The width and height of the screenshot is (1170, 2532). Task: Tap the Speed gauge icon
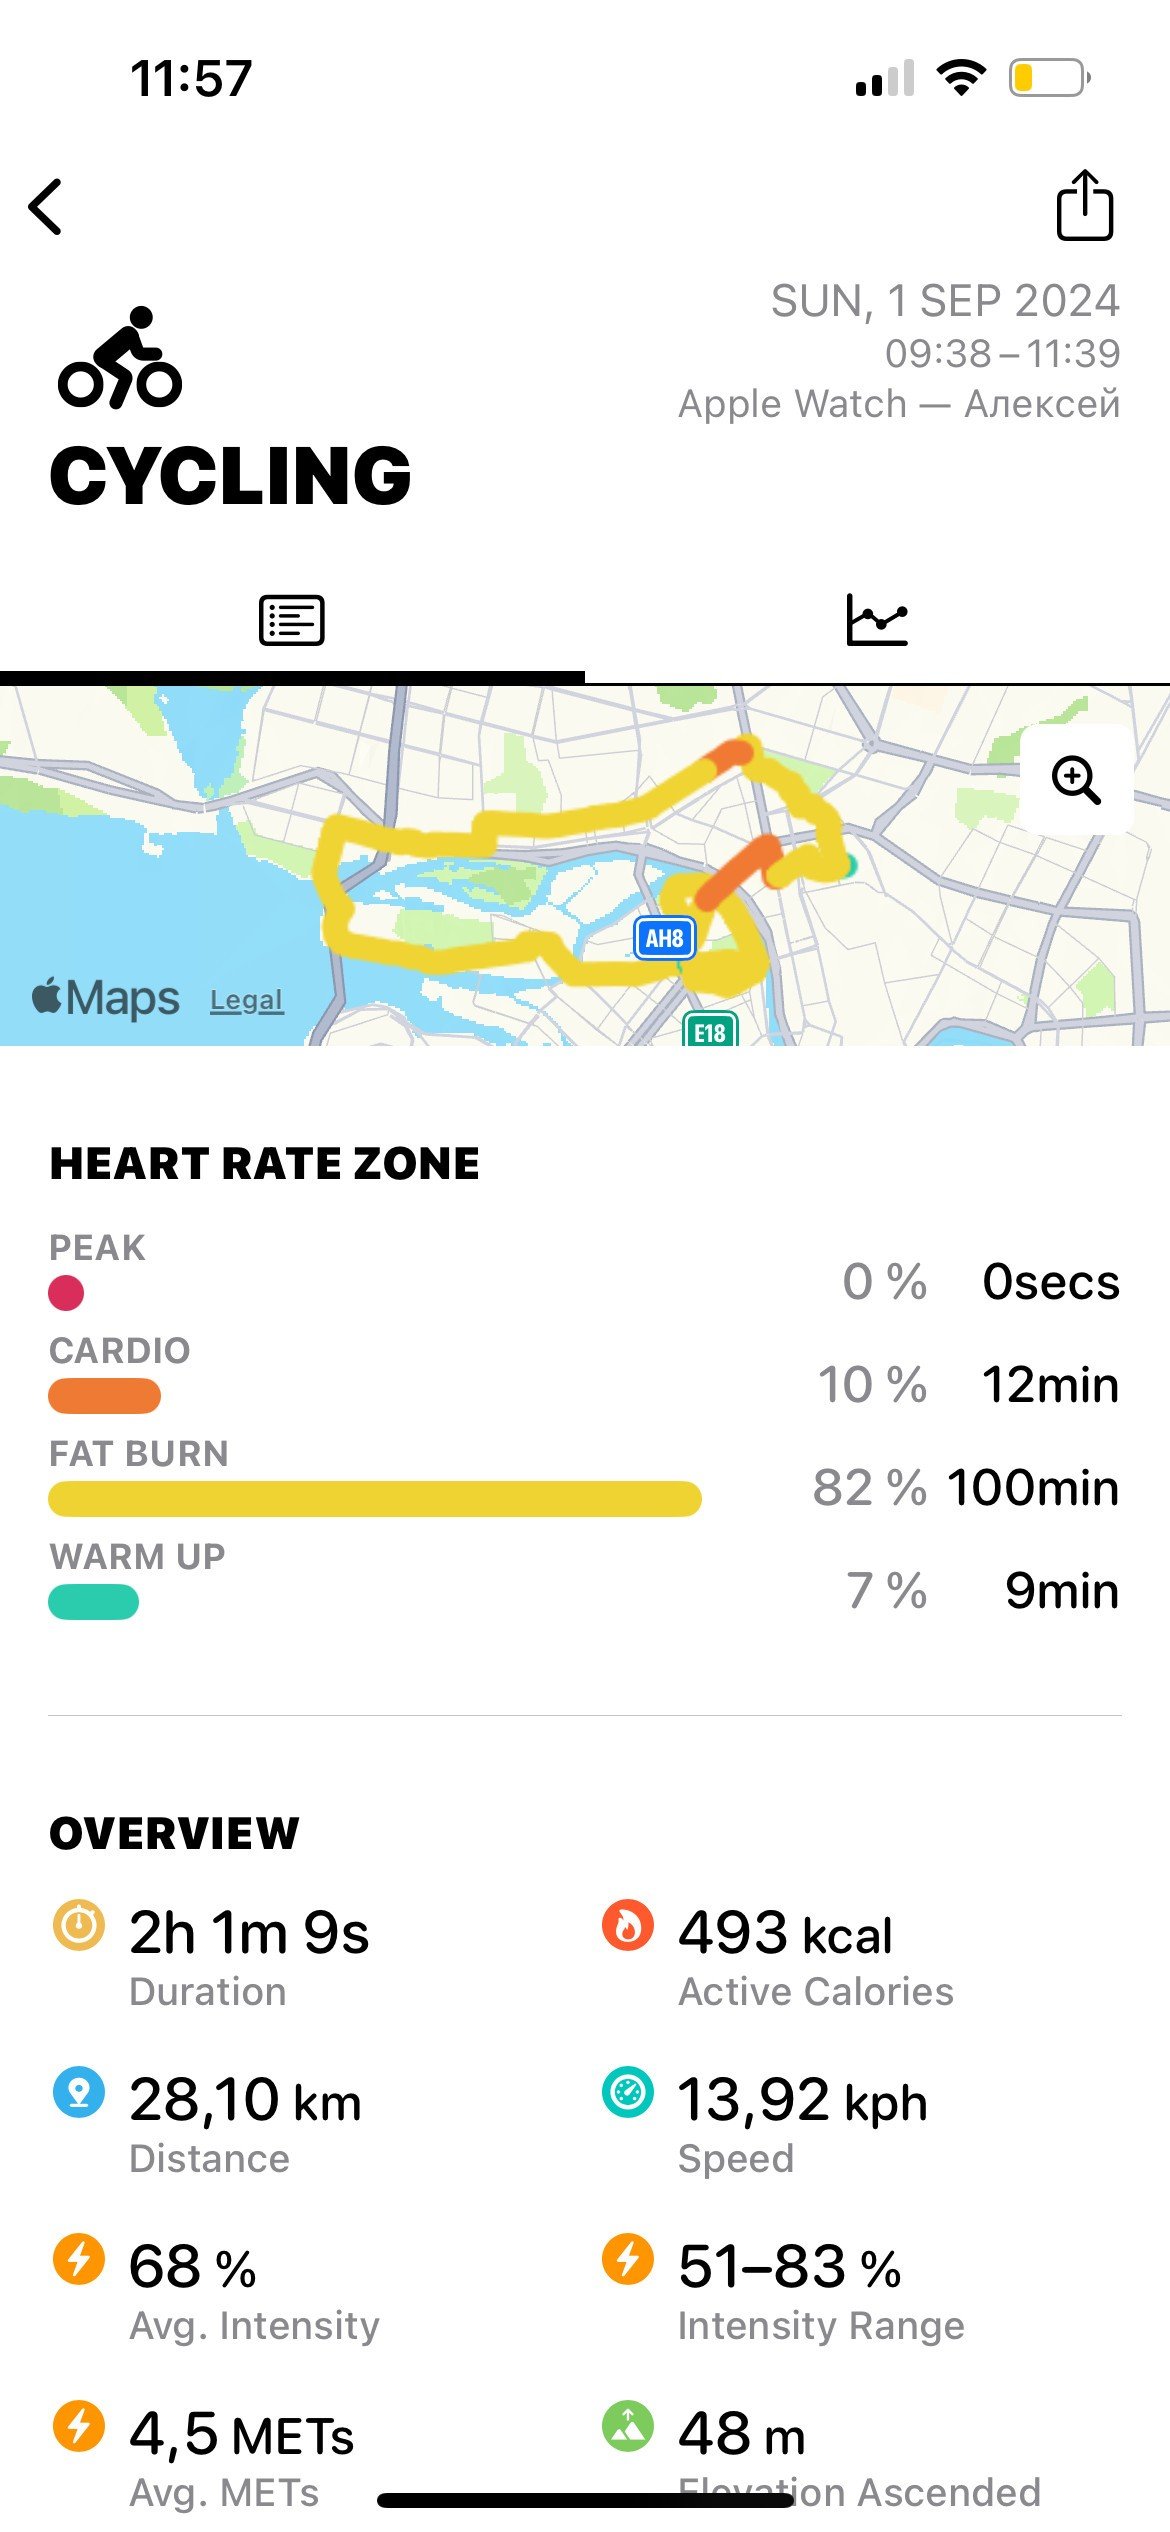(628, 2091)
